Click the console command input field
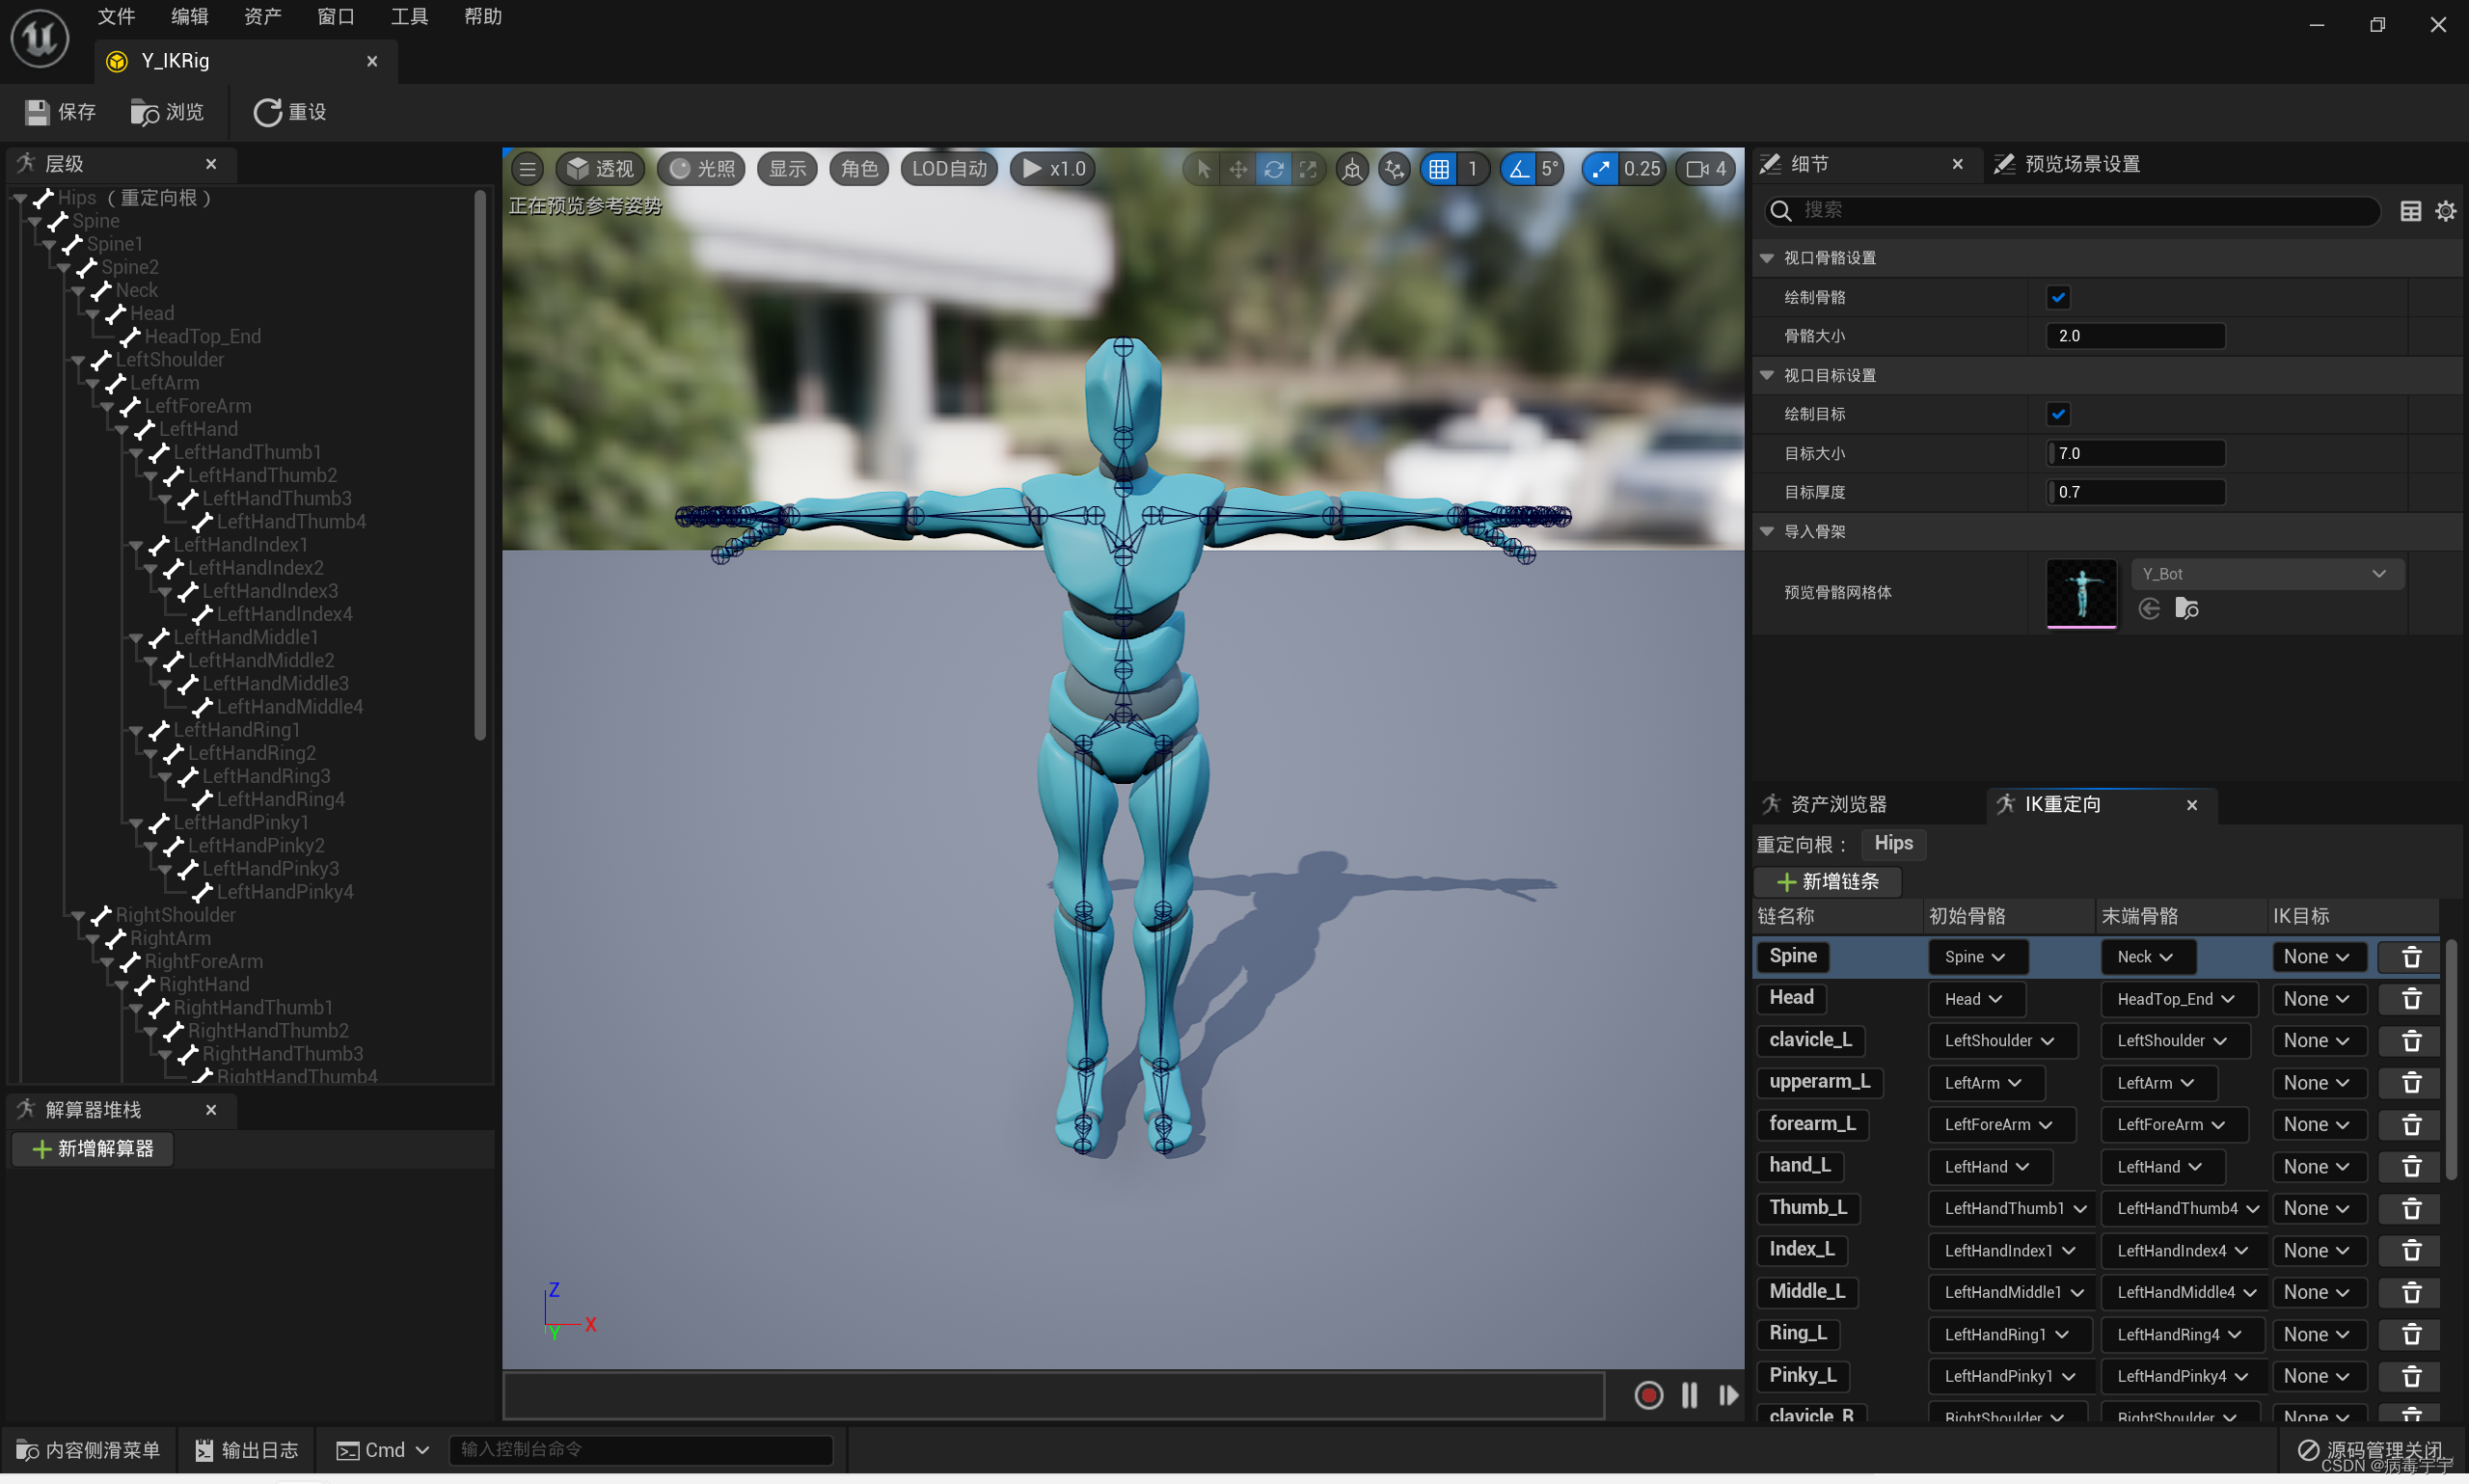This screenshot has width=2469, height=1484. pyautogui.click(x=640, y=1450)
